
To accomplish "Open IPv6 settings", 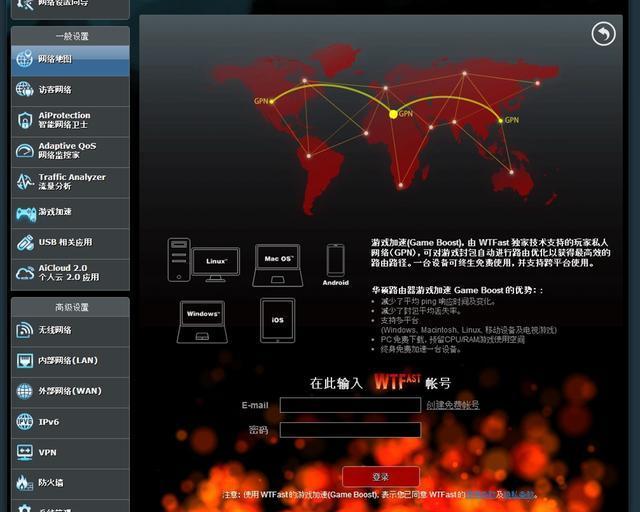I will pos(70,423).
